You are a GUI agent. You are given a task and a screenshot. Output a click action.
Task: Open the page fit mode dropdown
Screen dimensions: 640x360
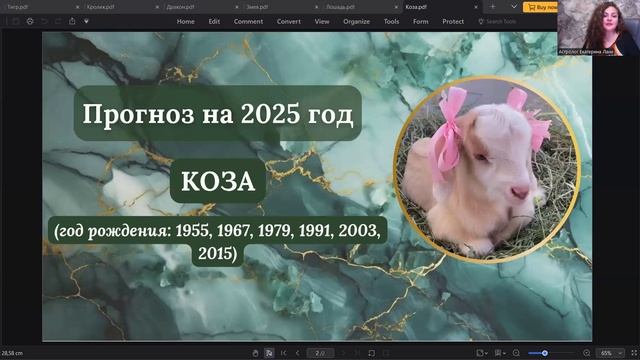[x=482, y=353]
